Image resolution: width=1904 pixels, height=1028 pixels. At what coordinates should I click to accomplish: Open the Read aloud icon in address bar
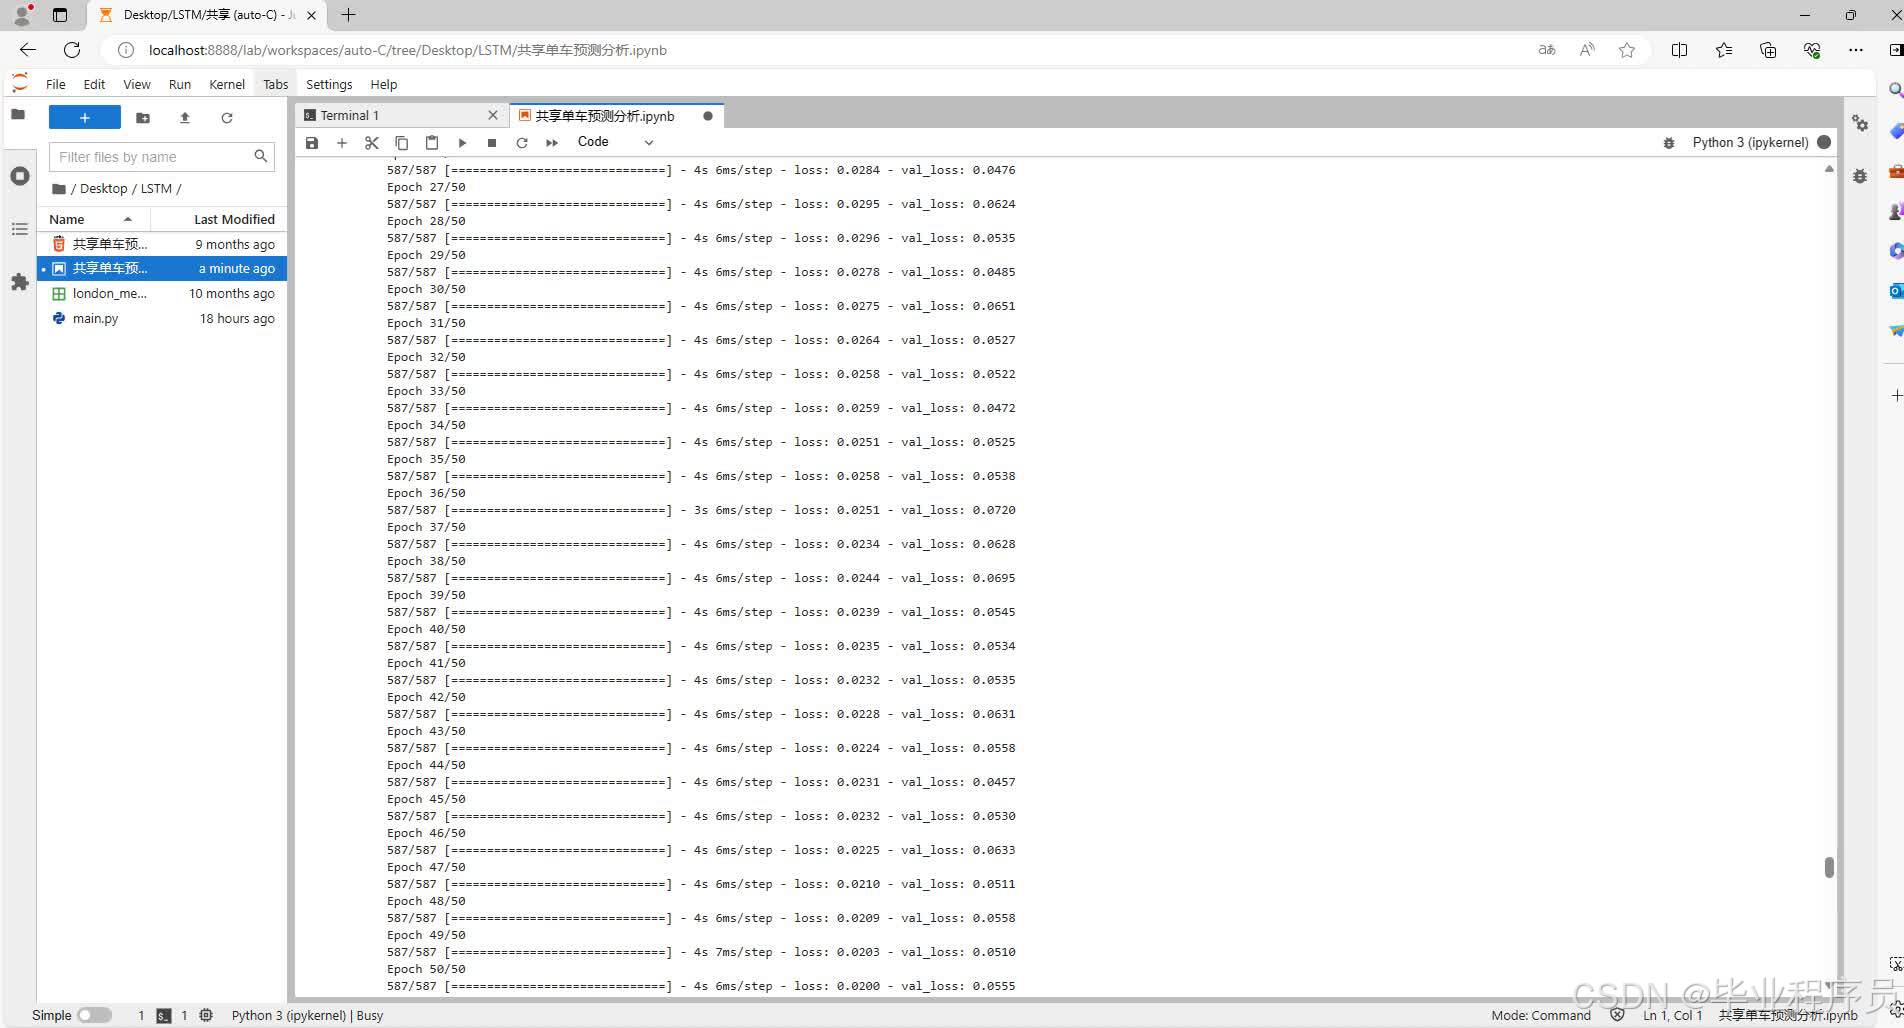1587,50
